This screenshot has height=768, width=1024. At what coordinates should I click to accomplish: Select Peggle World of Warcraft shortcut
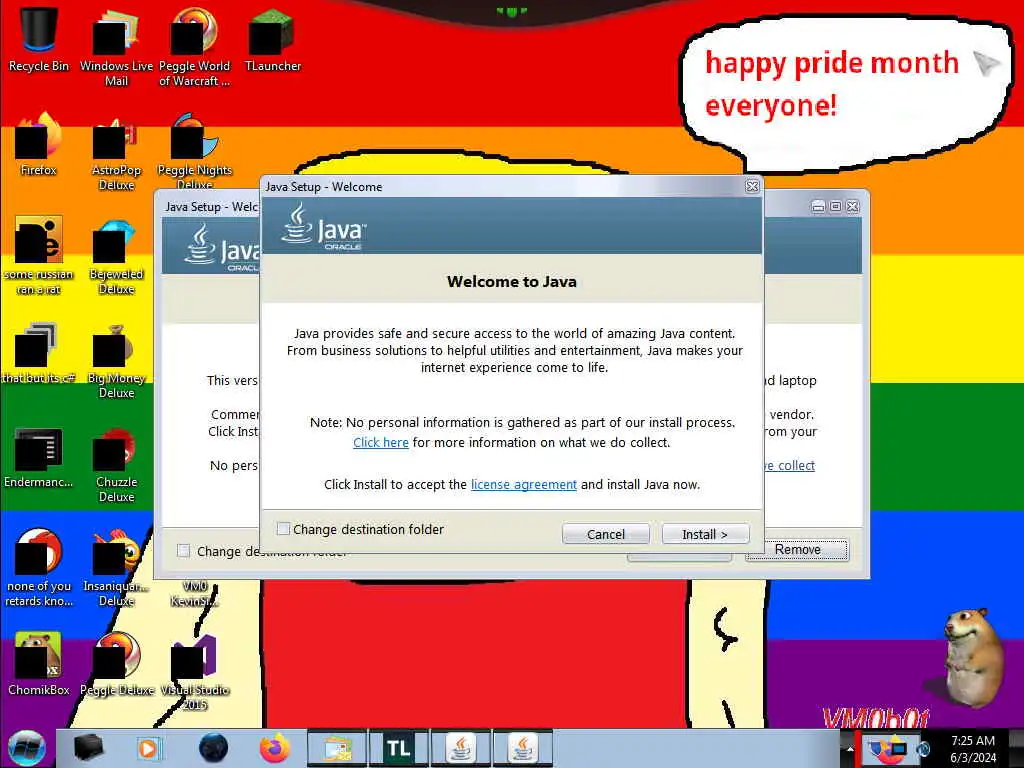[194, 46]
